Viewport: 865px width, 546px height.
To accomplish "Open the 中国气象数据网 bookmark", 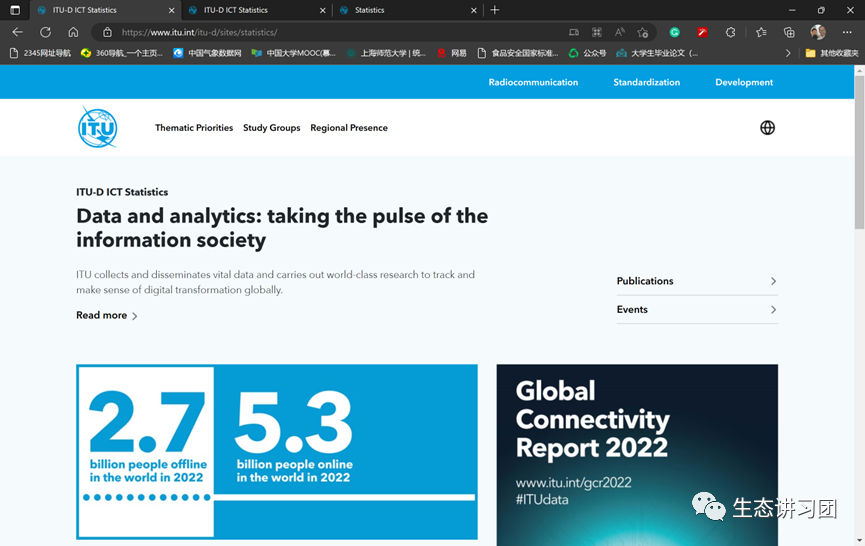I will click(x=207, y=53).
